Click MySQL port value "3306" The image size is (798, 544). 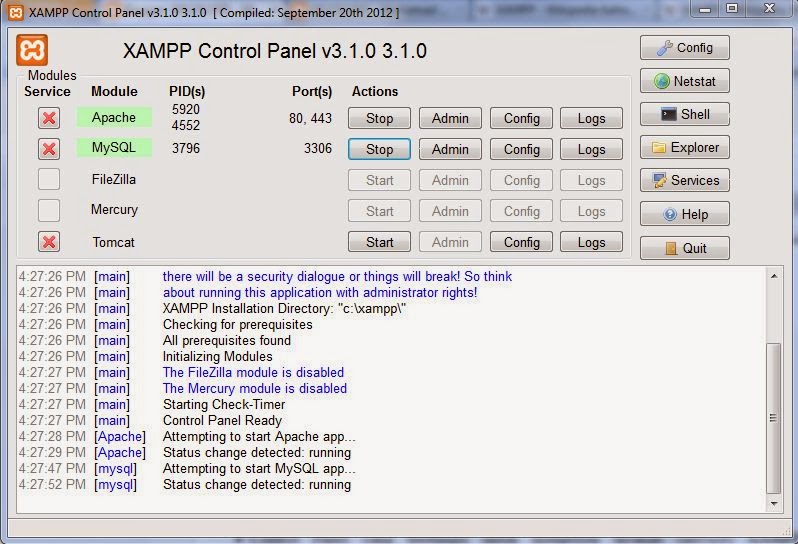(318, 149)
